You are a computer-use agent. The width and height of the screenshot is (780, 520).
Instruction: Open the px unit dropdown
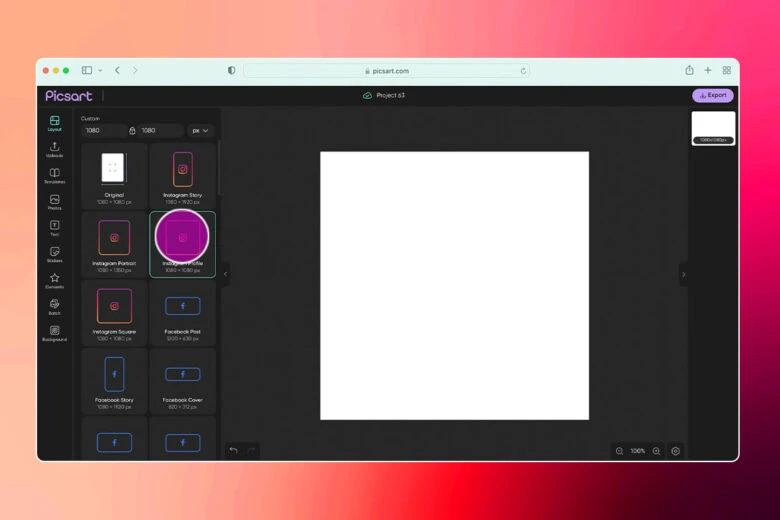pos(202,130)
